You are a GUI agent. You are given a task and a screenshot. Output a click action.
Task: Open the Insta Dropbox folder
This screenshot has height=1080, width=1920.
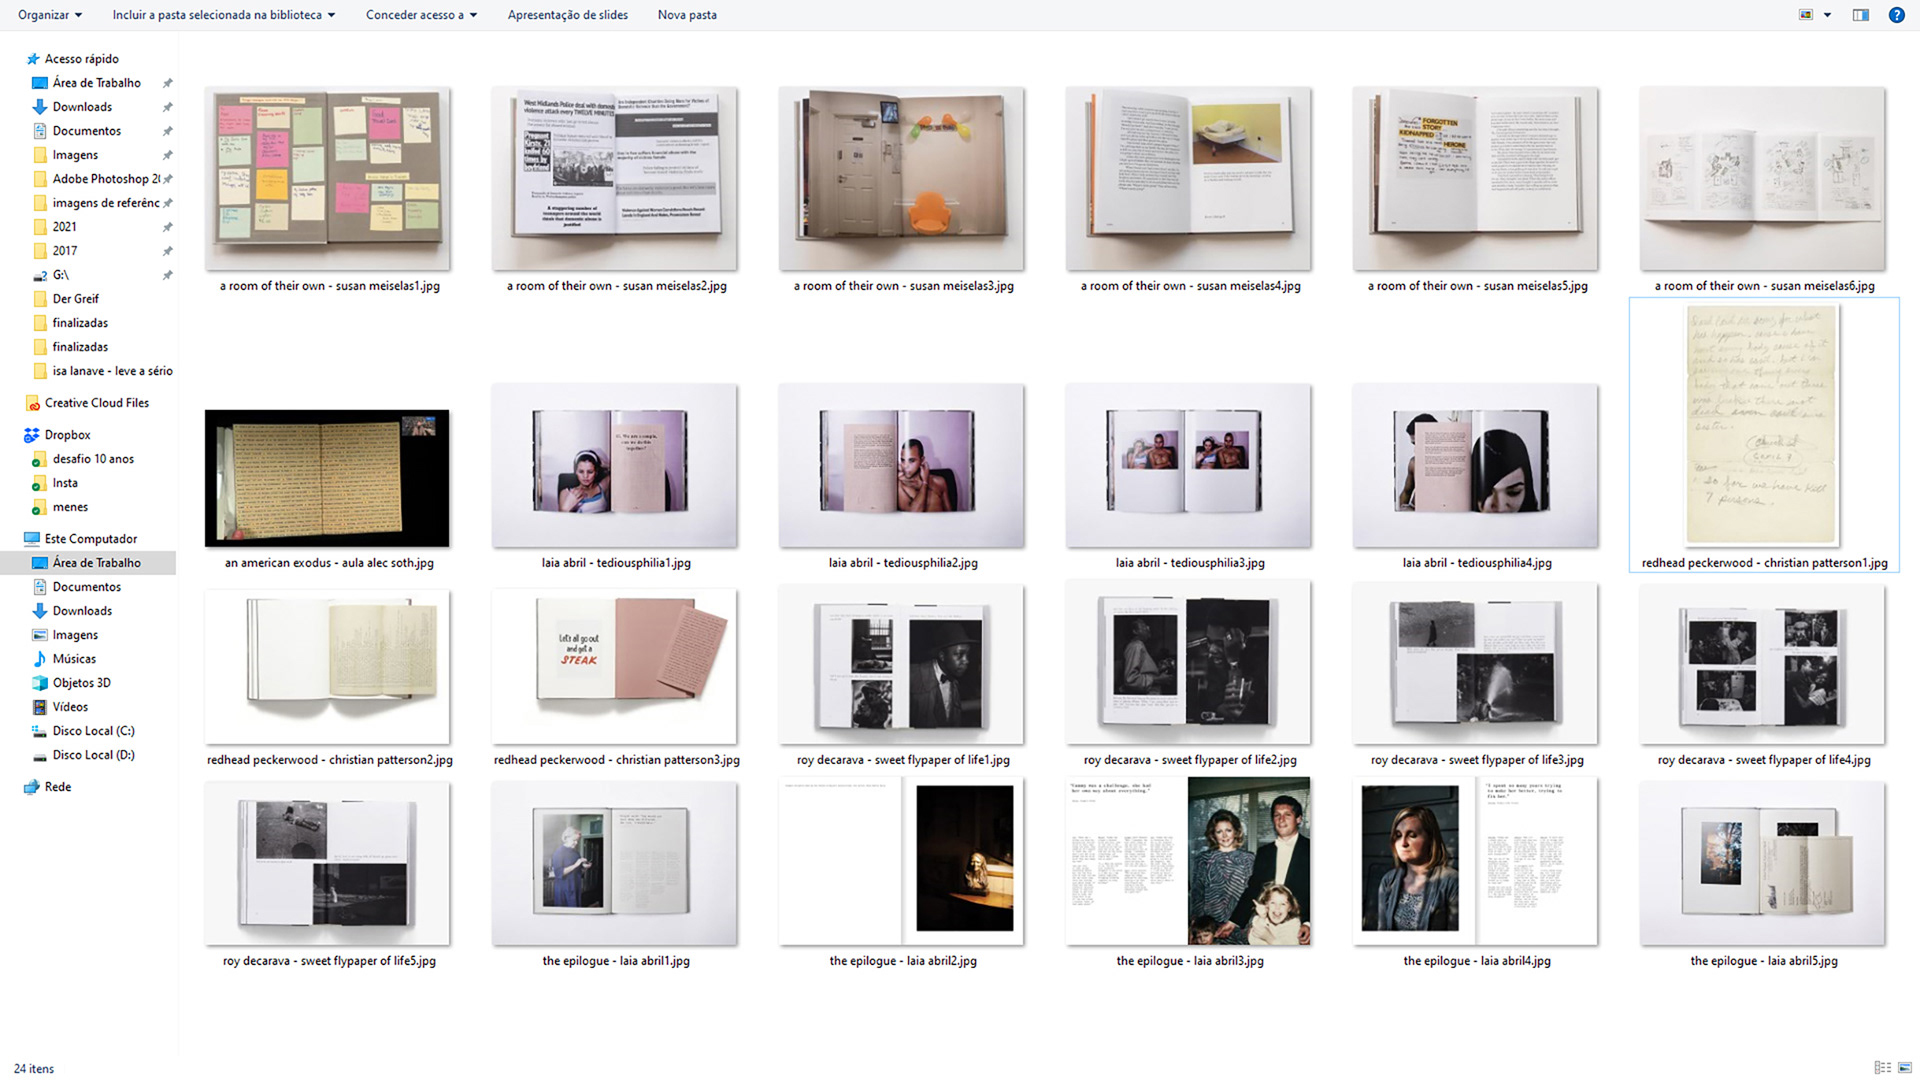(x=65, y=483)
